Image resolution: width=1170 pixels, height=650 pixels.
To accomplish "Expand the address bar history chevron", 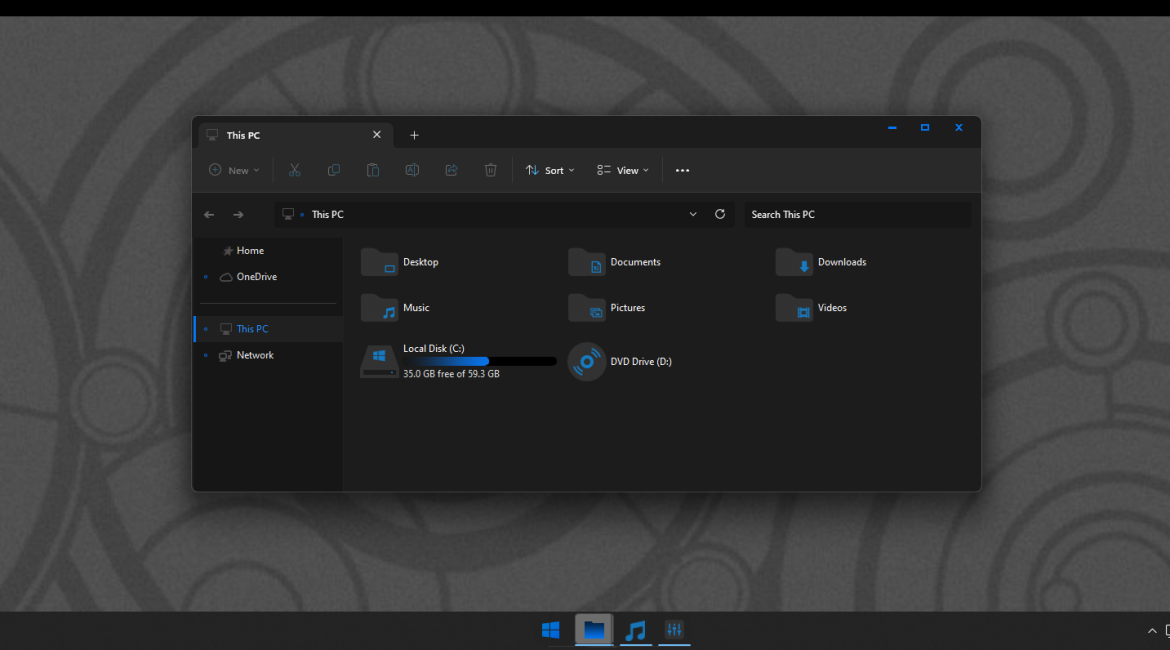I will coord(693,214).
